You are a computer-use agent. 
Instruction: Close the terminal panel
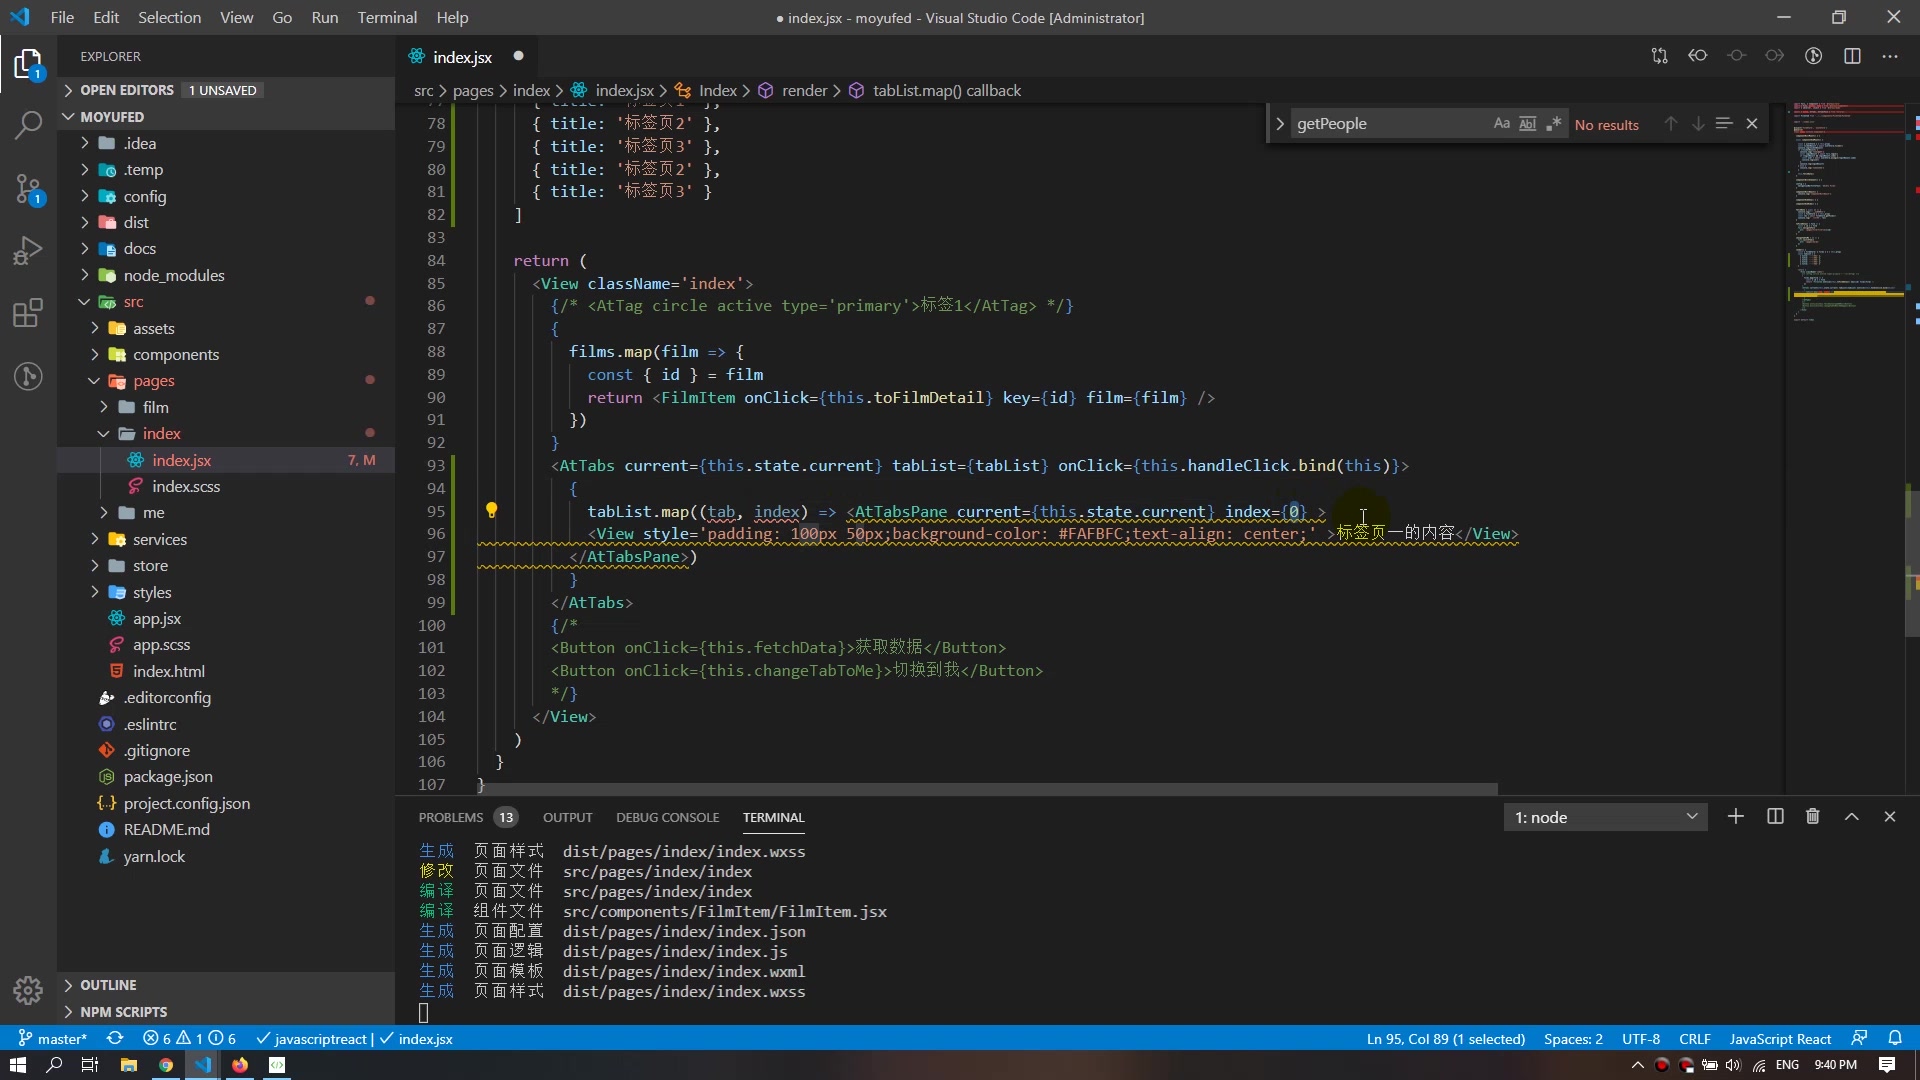tap(1890, 817)
